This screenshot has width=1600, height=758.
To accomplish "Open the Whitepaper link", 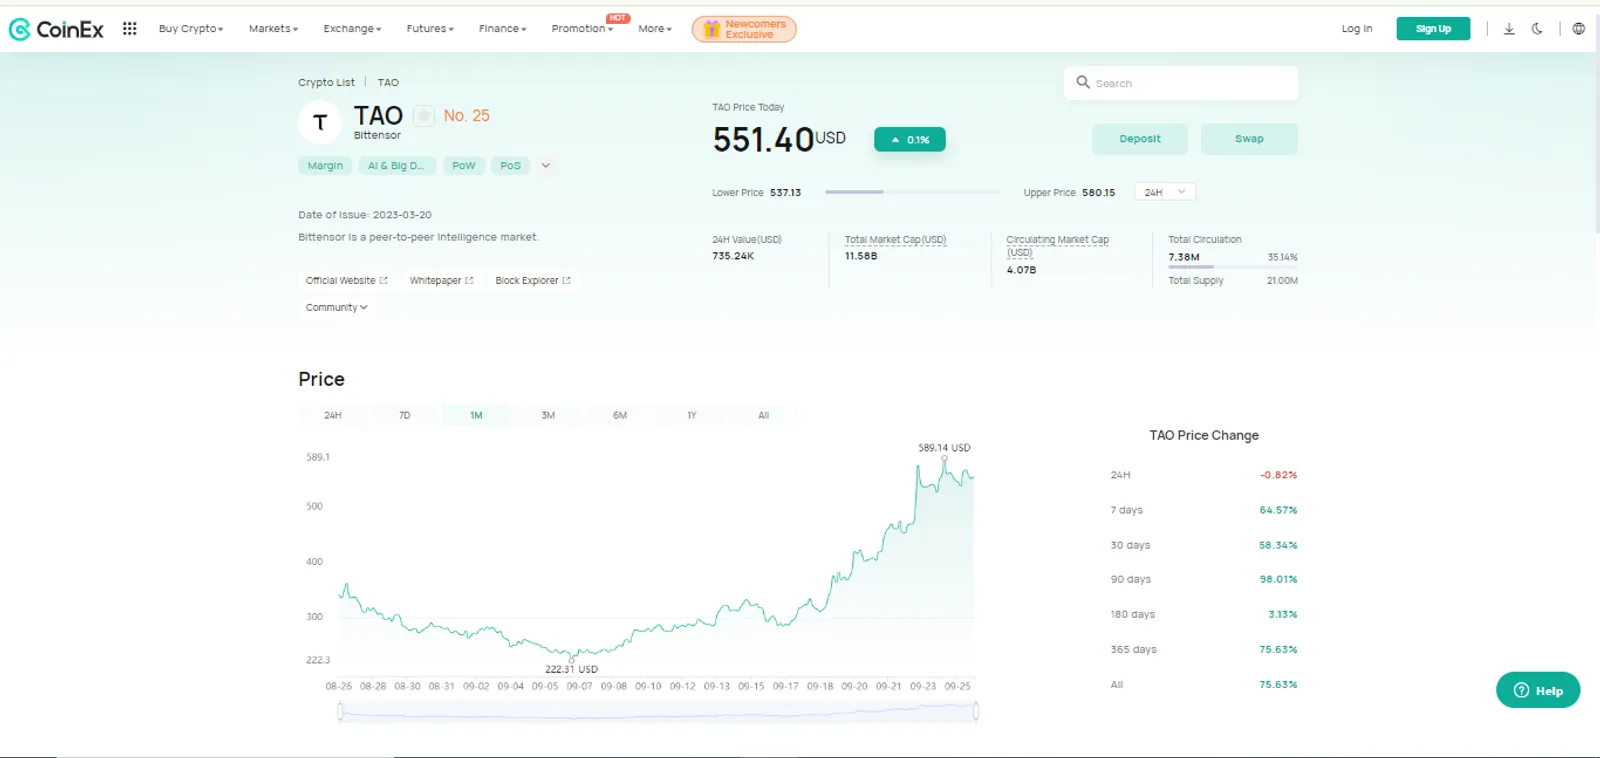I will pos(441,280).
